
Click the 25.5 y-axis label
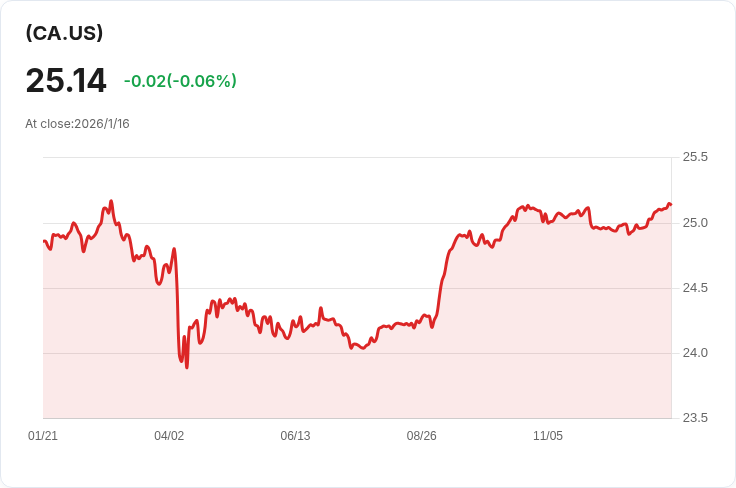pyautogui.click(x=694, y=157)
